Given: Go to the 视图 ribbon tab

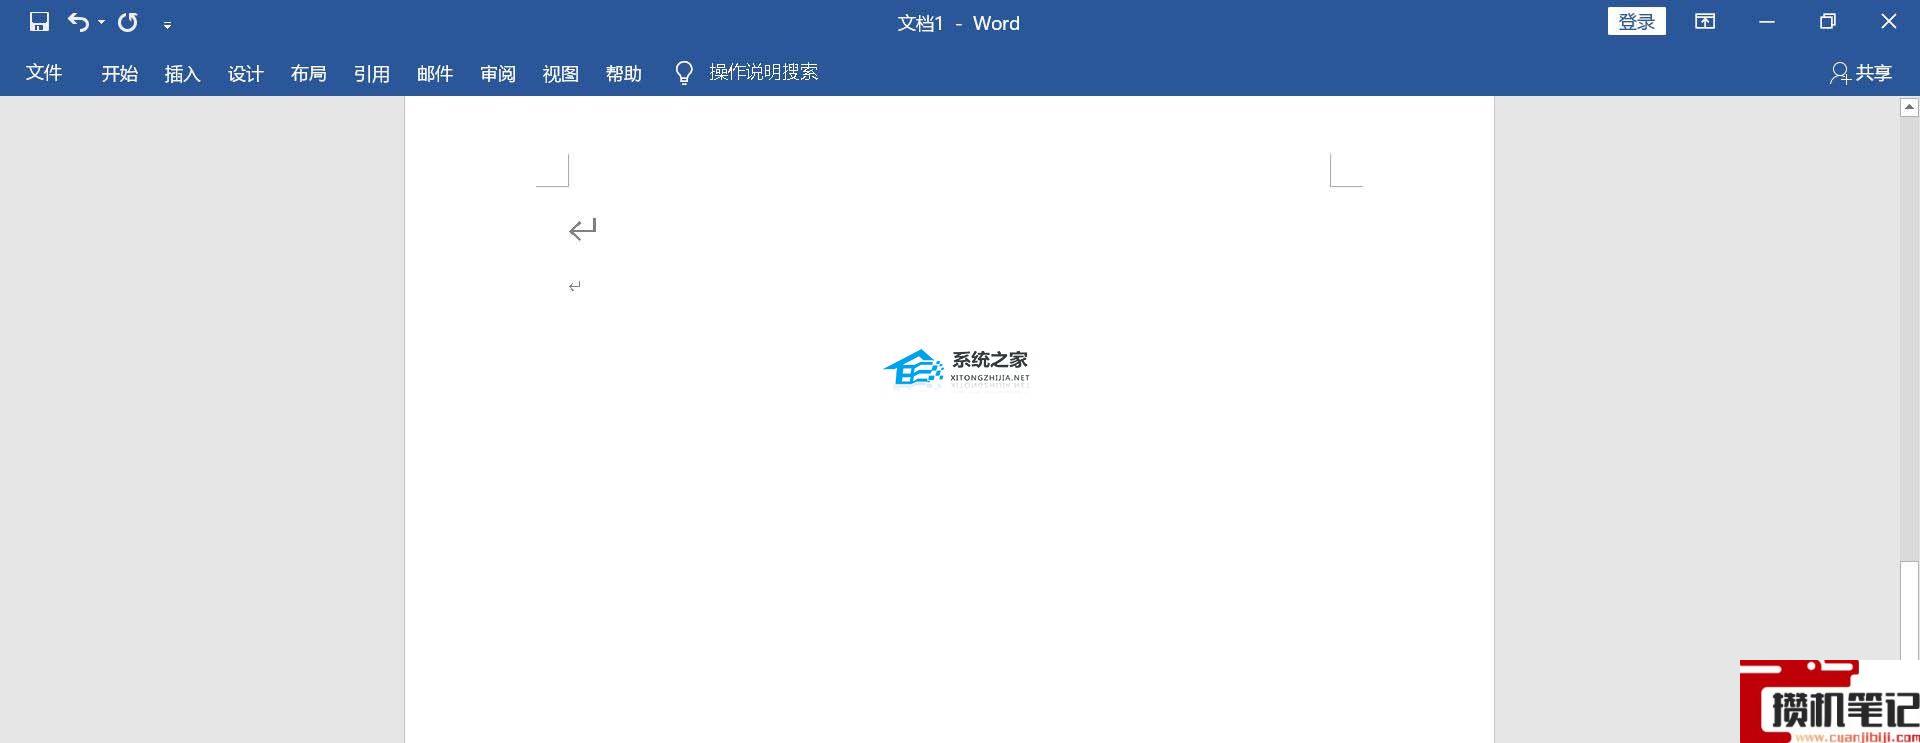Looking at the screenshot, I should point(560,73).
